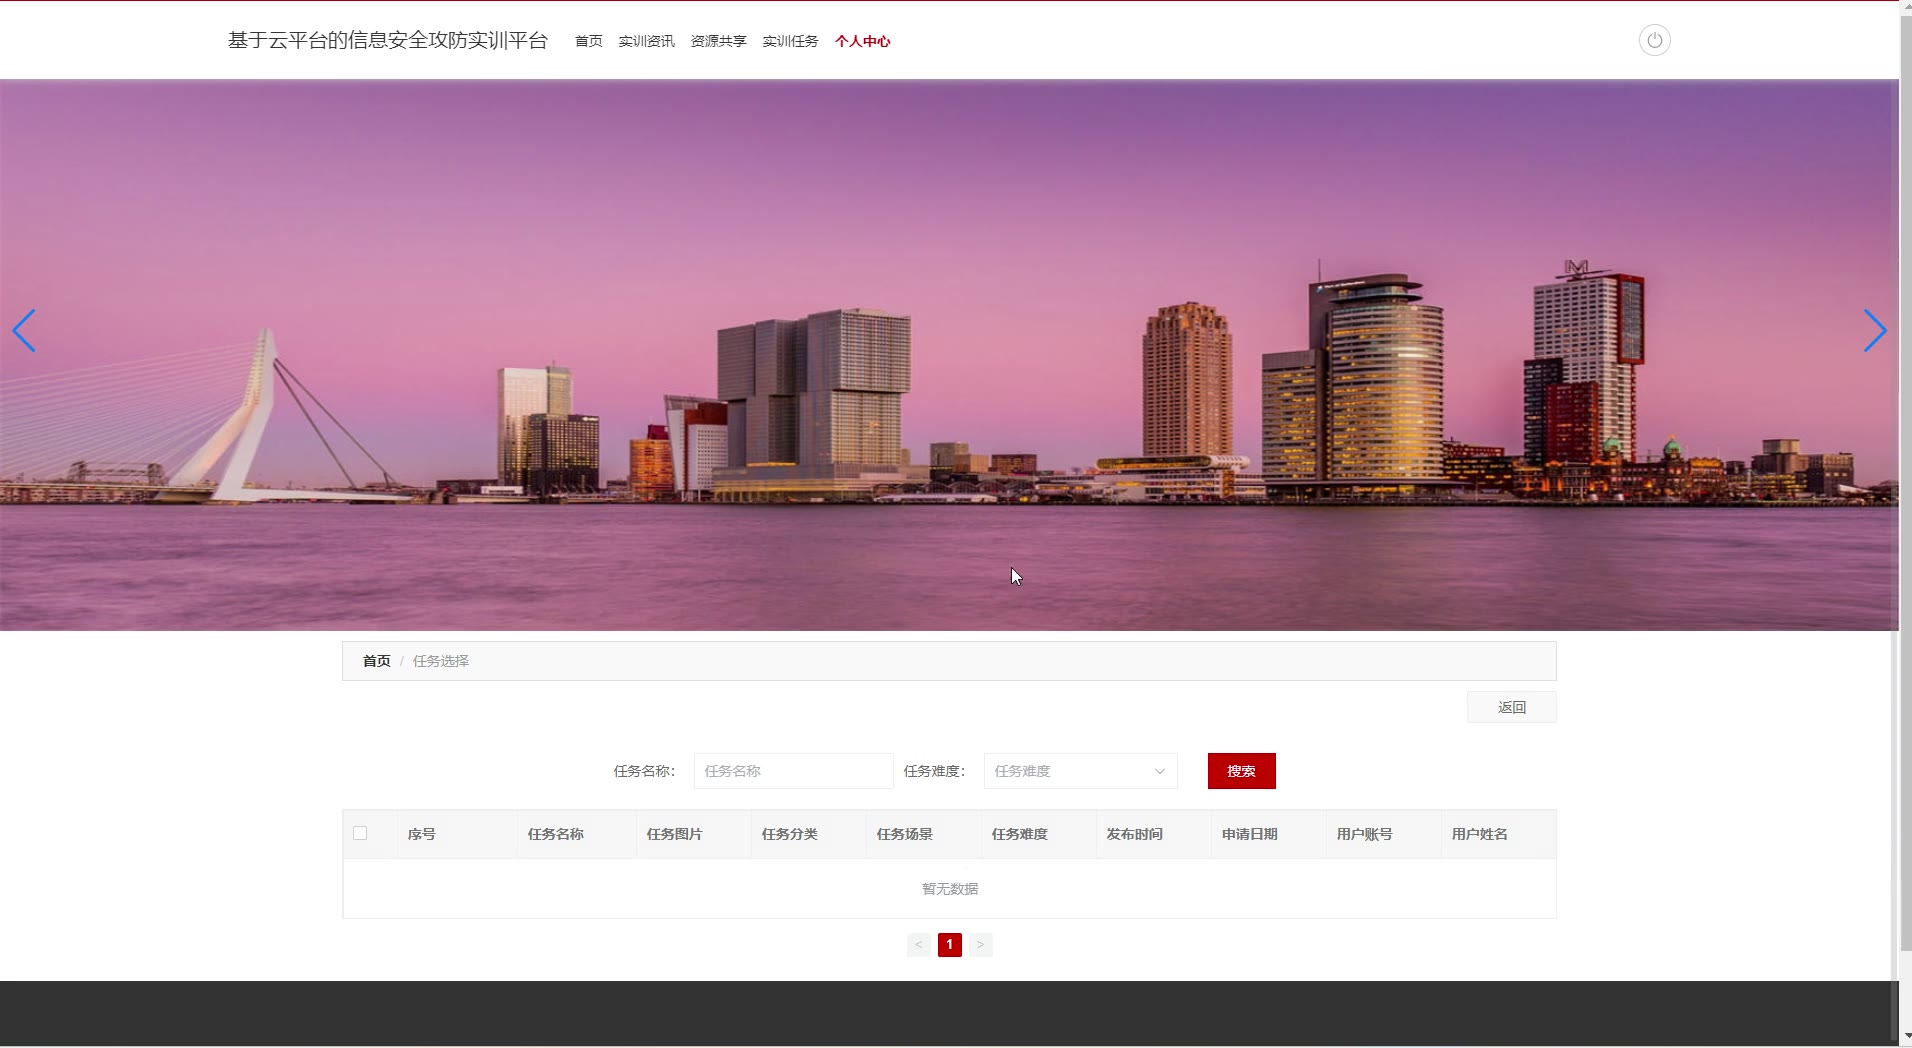Click the previous page pagination arrow
Image resolution: width=1912 pixels, height=1048 pixels.
pyautogui.click(x=918, y=944)
